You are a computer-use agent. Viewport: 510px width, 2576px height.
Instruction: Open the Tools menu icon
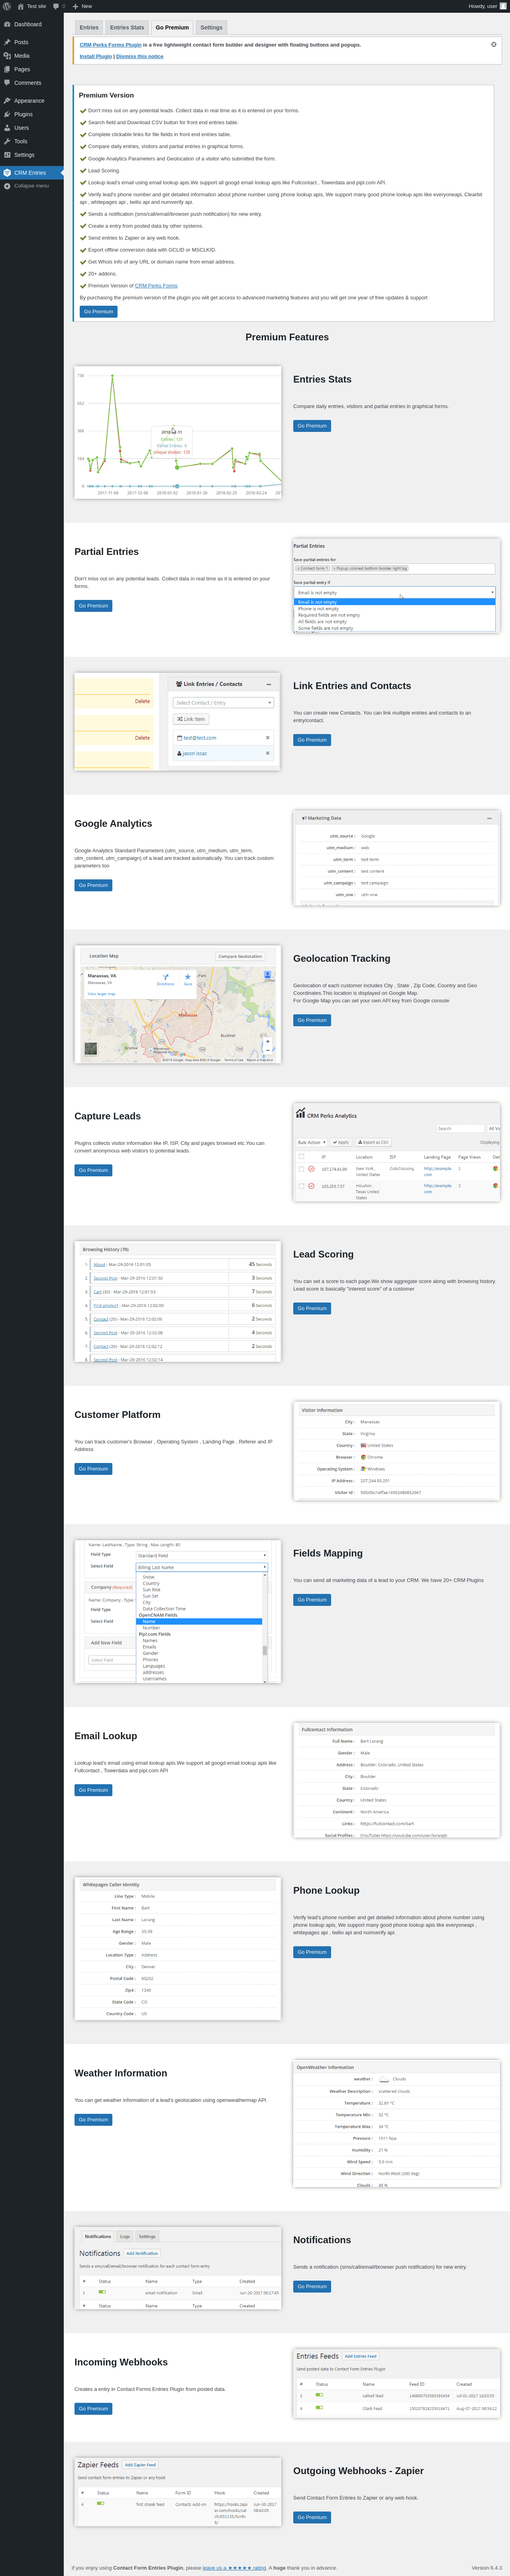(x=7, y=141)
